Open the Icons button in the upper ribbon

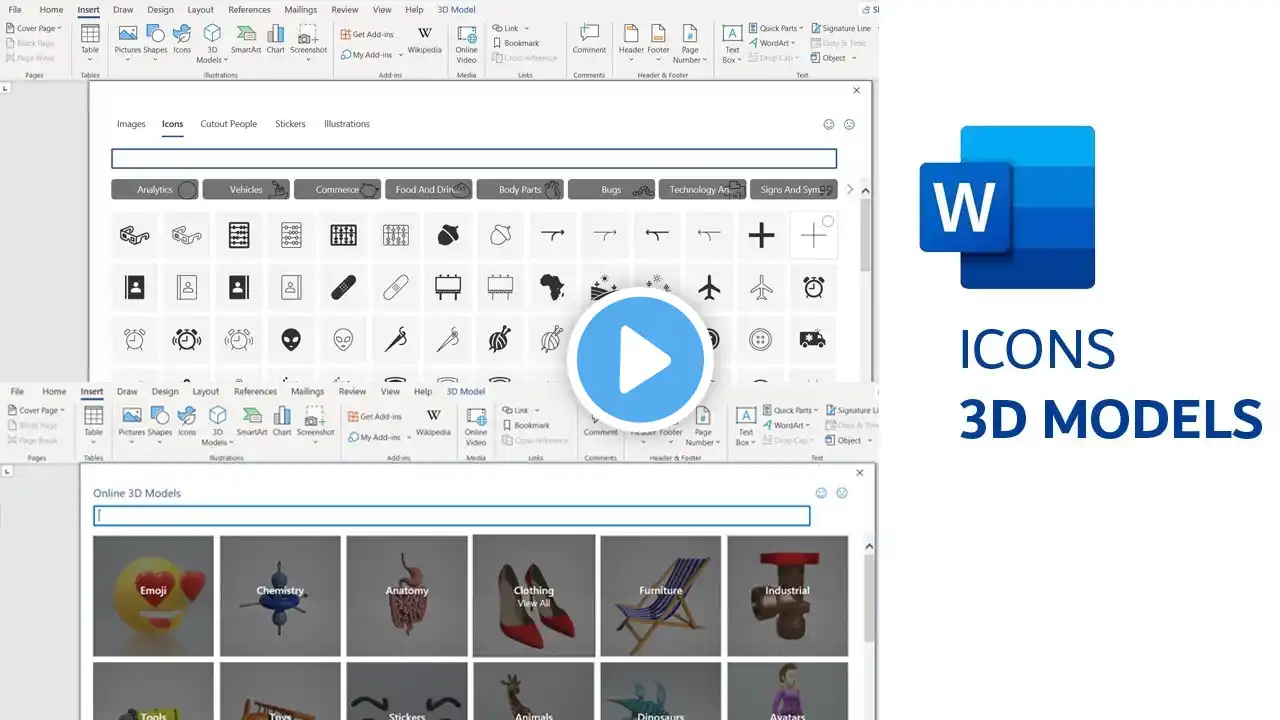(x=182, y=39)
